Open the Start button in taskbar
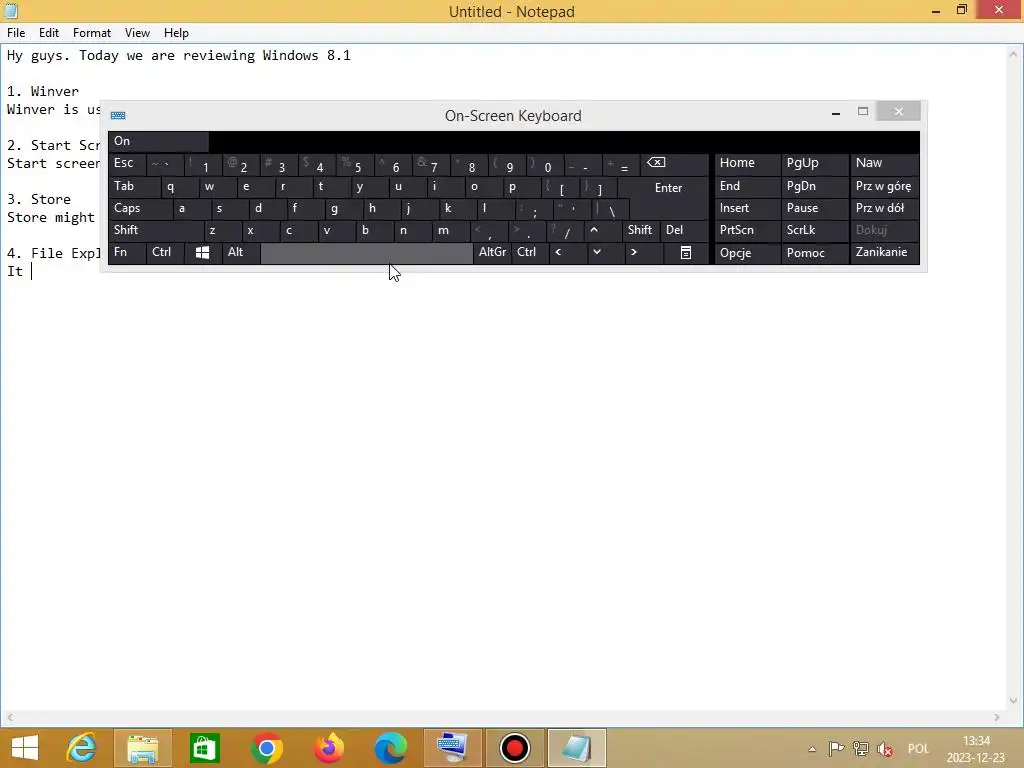The width and height of the screenshot is (1024, 768). 25,748
